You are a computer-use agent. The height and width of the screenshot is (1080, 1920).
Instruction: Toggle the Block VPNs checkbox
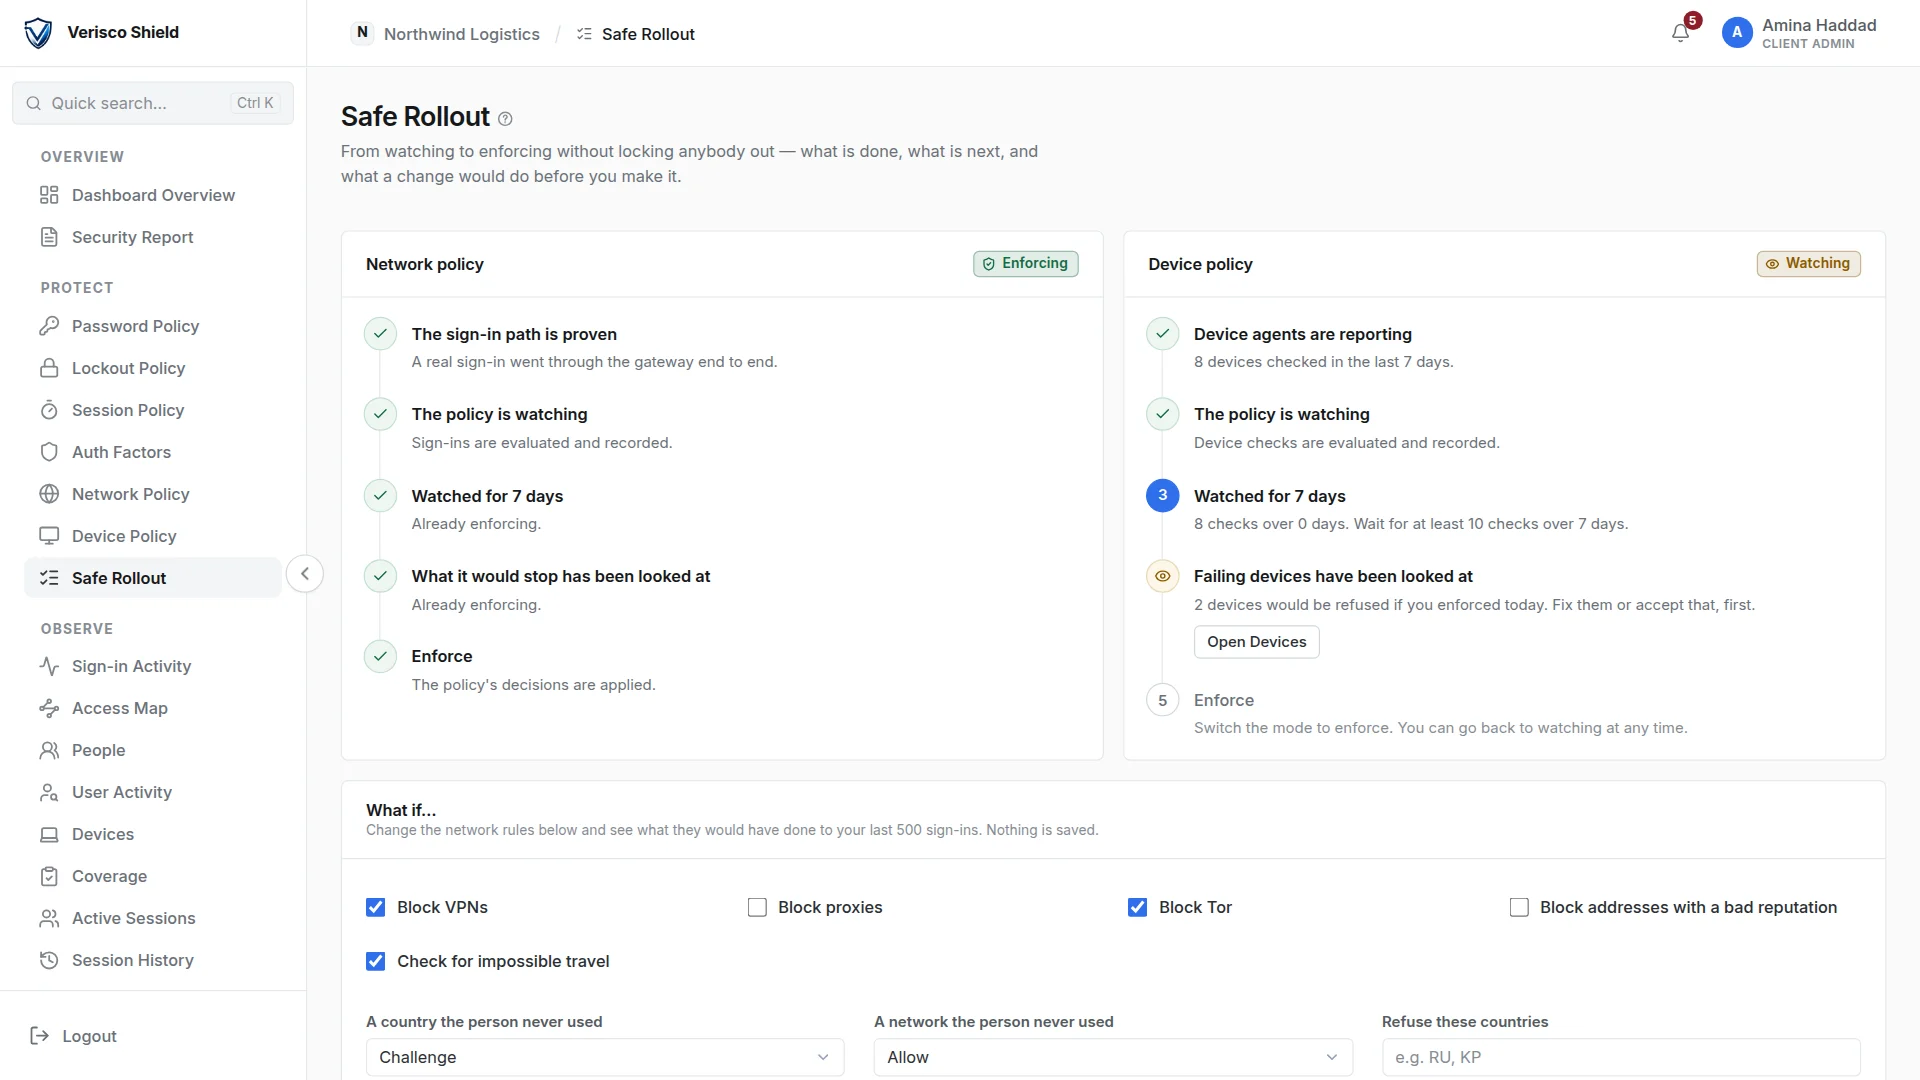[376, 907]
